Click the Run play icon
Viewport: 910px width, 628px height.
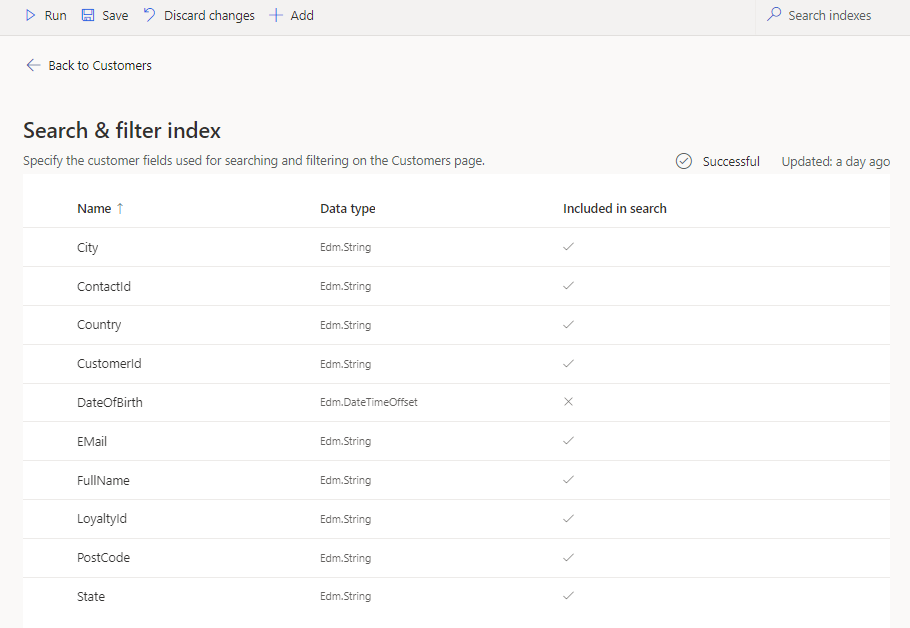31,15
